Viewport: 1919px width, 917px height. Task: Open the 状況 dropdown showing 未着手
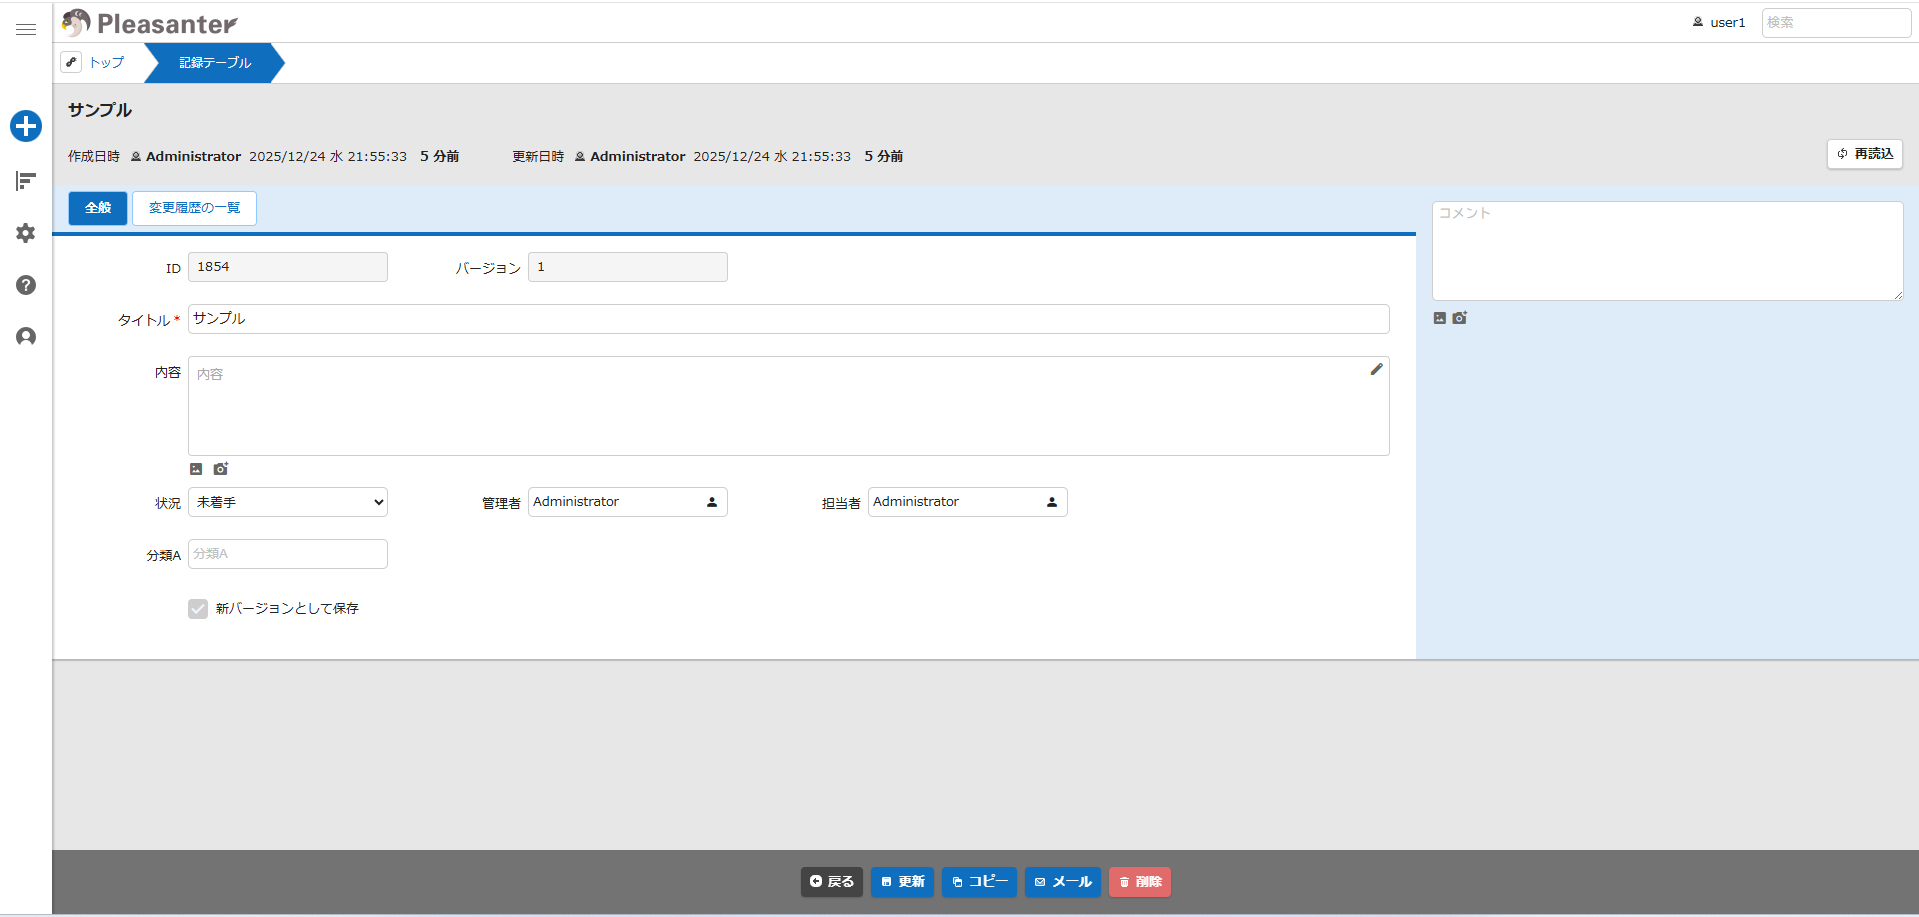click(288, 502)
